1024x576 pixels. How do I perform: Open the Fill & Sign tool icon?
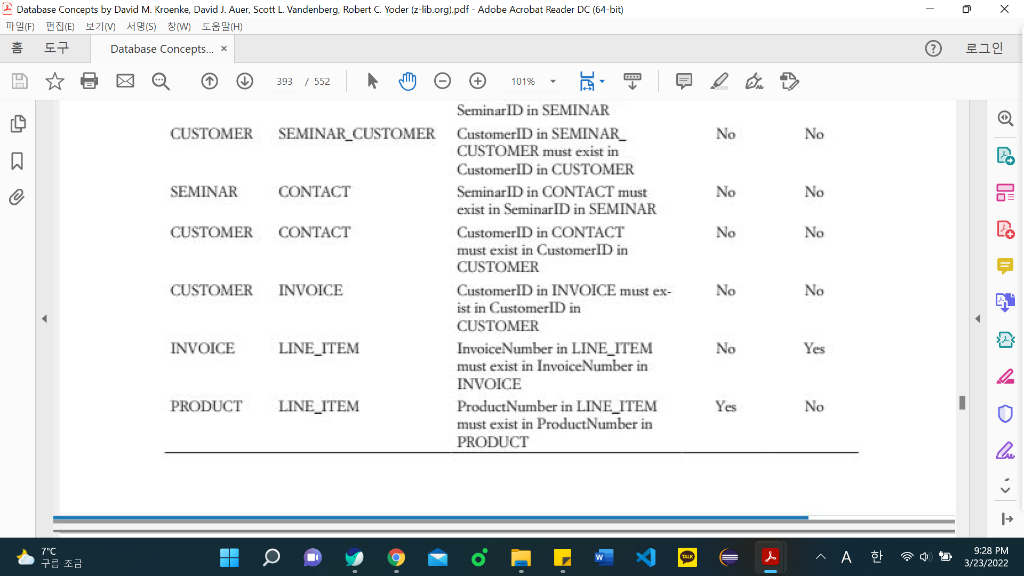tap(753, 81)
